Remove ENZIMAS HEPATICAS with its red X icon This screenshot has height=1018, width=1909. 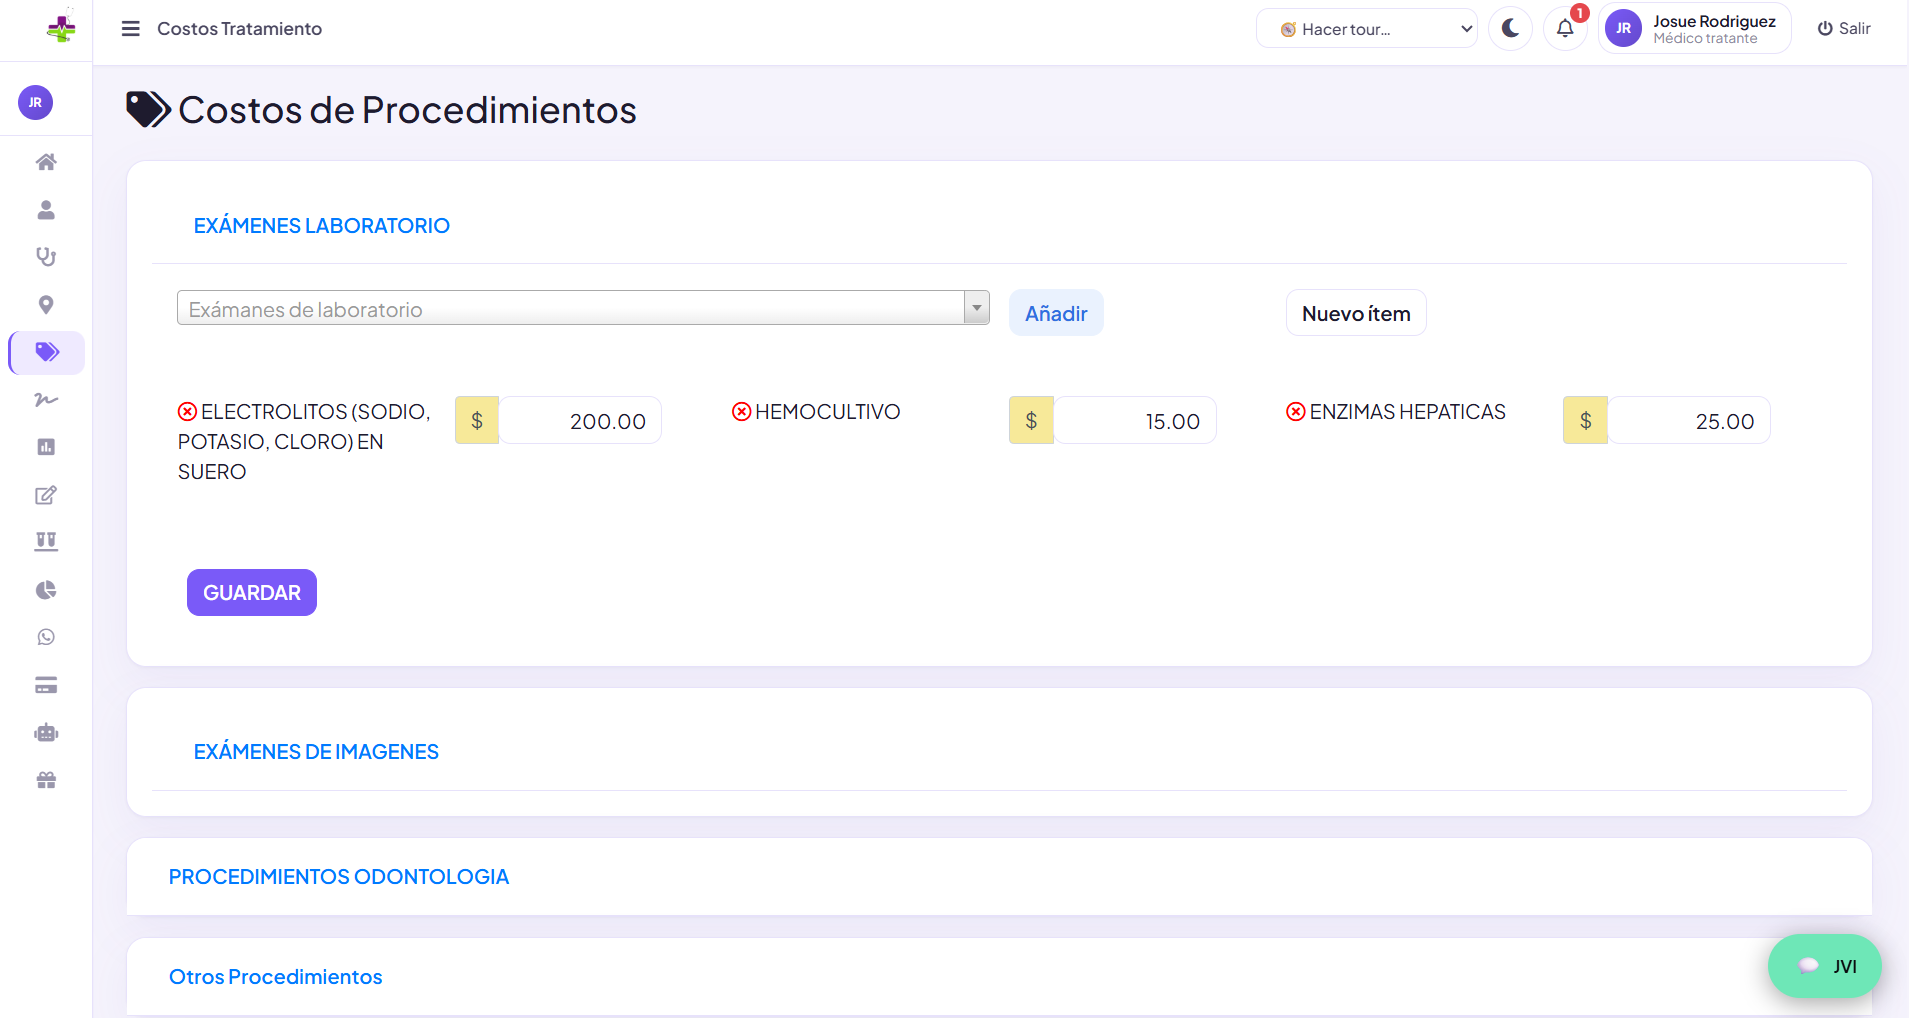click(1296, 412)
